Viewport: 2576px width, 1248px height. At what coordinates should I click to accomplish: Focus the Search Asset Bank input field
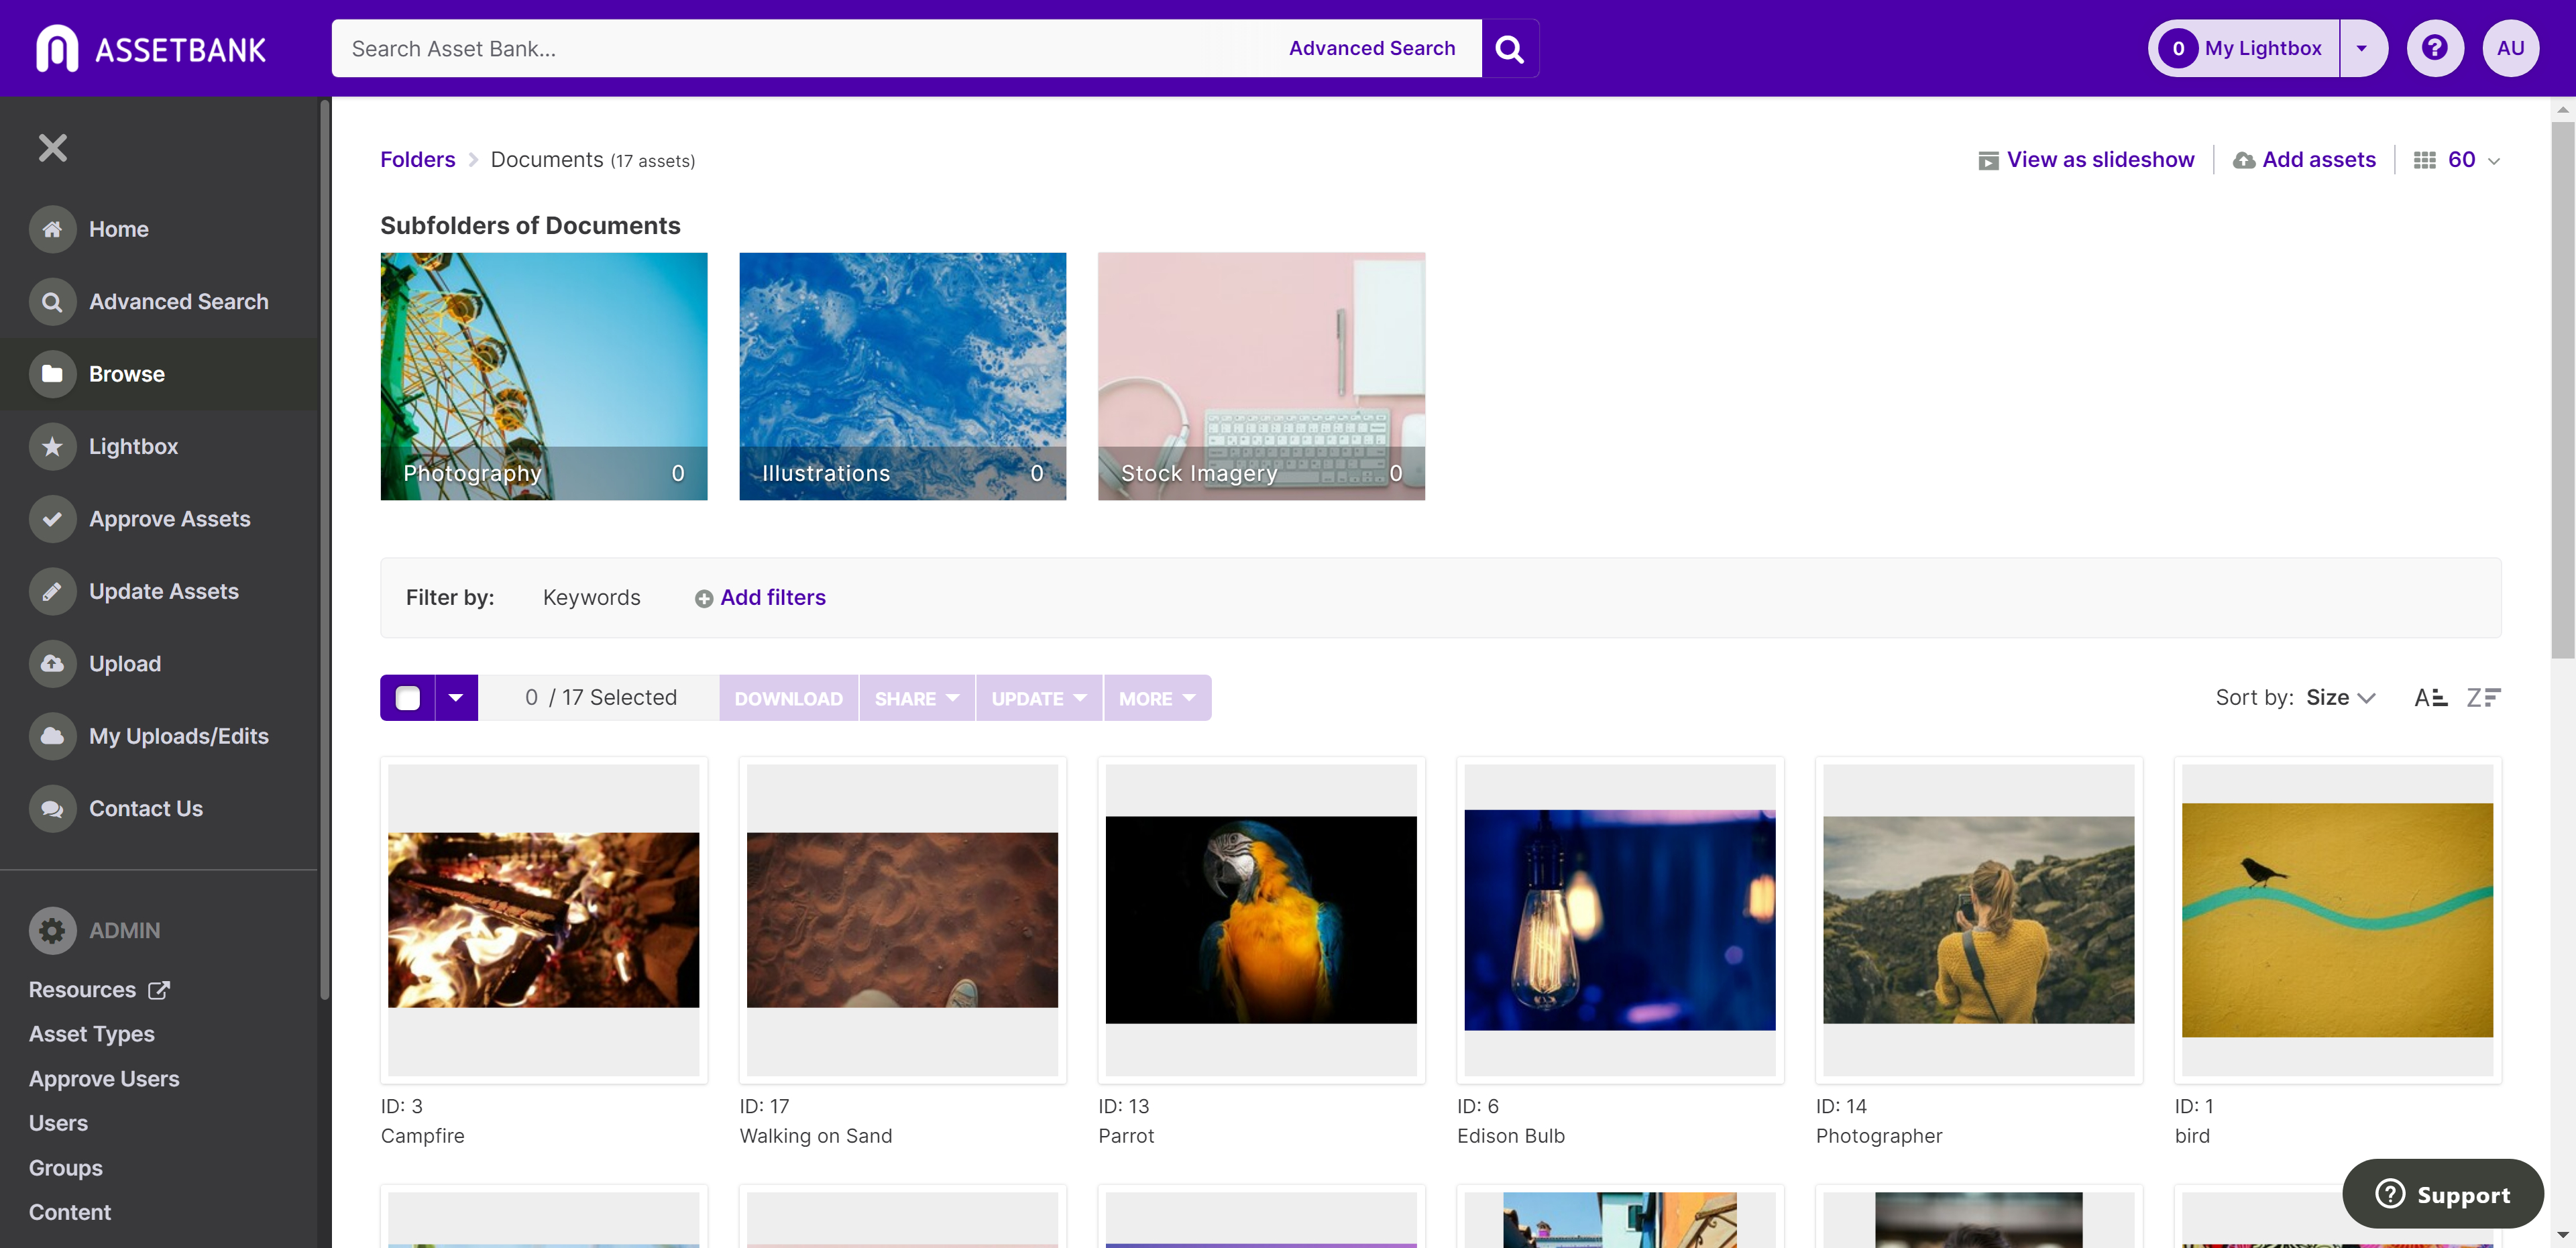tap(810, 48)
